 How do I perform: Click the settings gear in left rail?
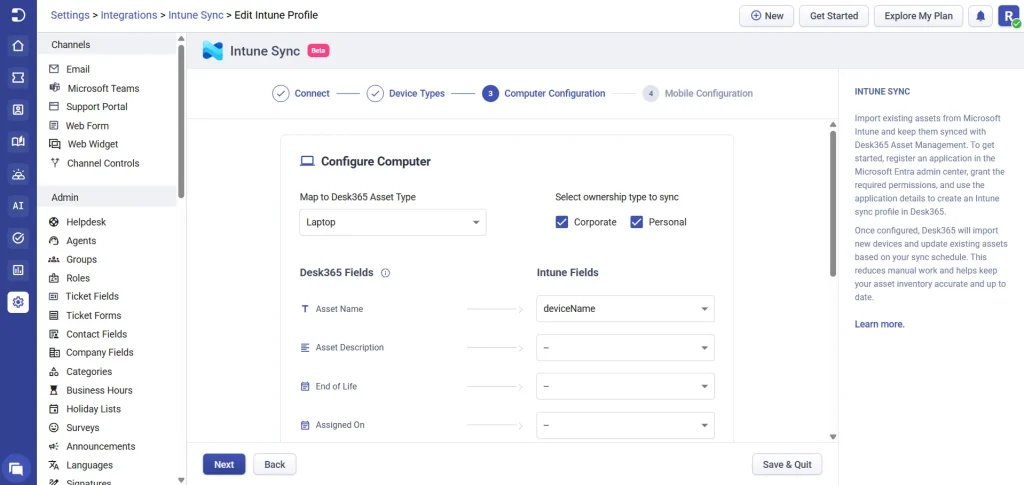(18, 302)
